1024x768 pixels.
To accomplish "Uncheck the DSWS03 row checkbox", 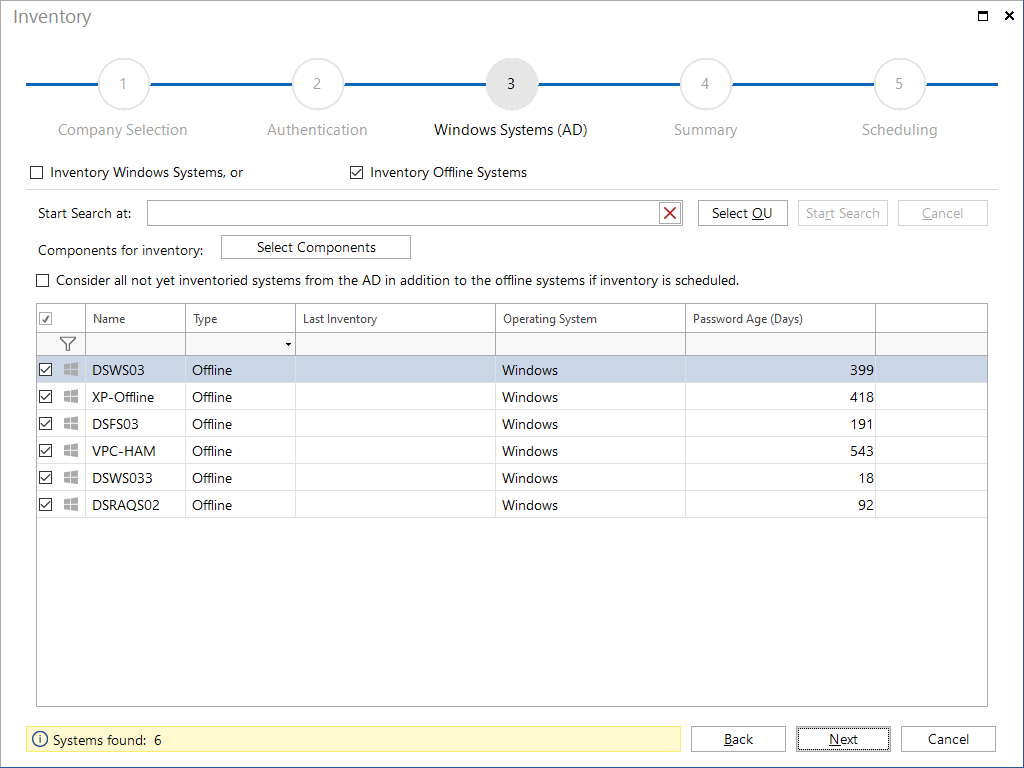I will 46,370.
